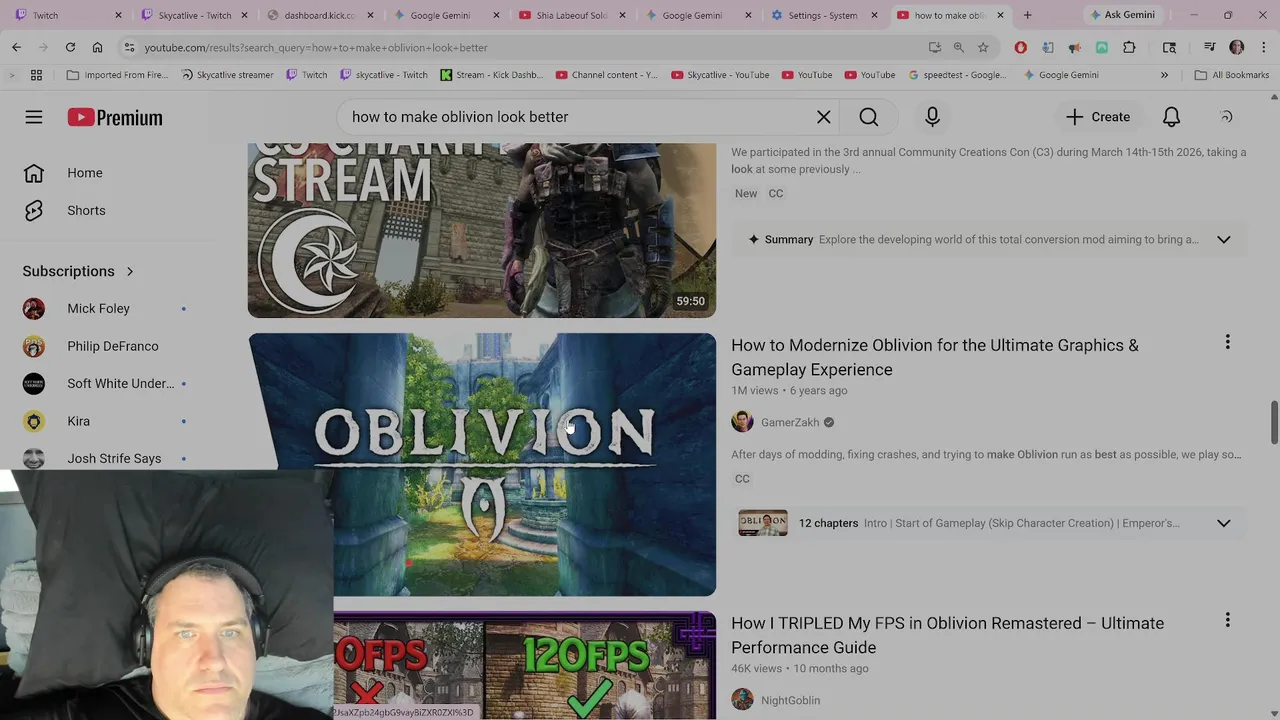Image resolution: width=1280 pixels, height=720 pixels.
Task: Click the 12 chapters preview thumbnail
Action: click(763, 523)
